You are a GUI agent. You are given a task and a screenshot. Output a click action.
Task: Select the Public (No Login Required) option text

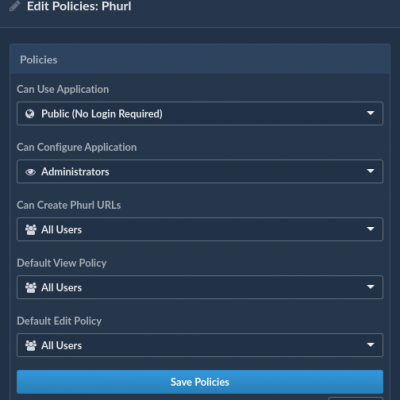(102, 114)
